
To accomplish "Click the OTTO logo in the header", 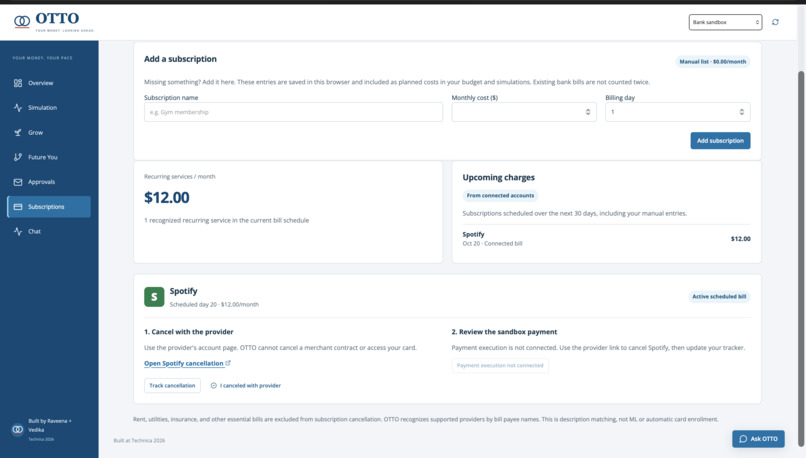I will pyautogui.click(x=54, y=21).
